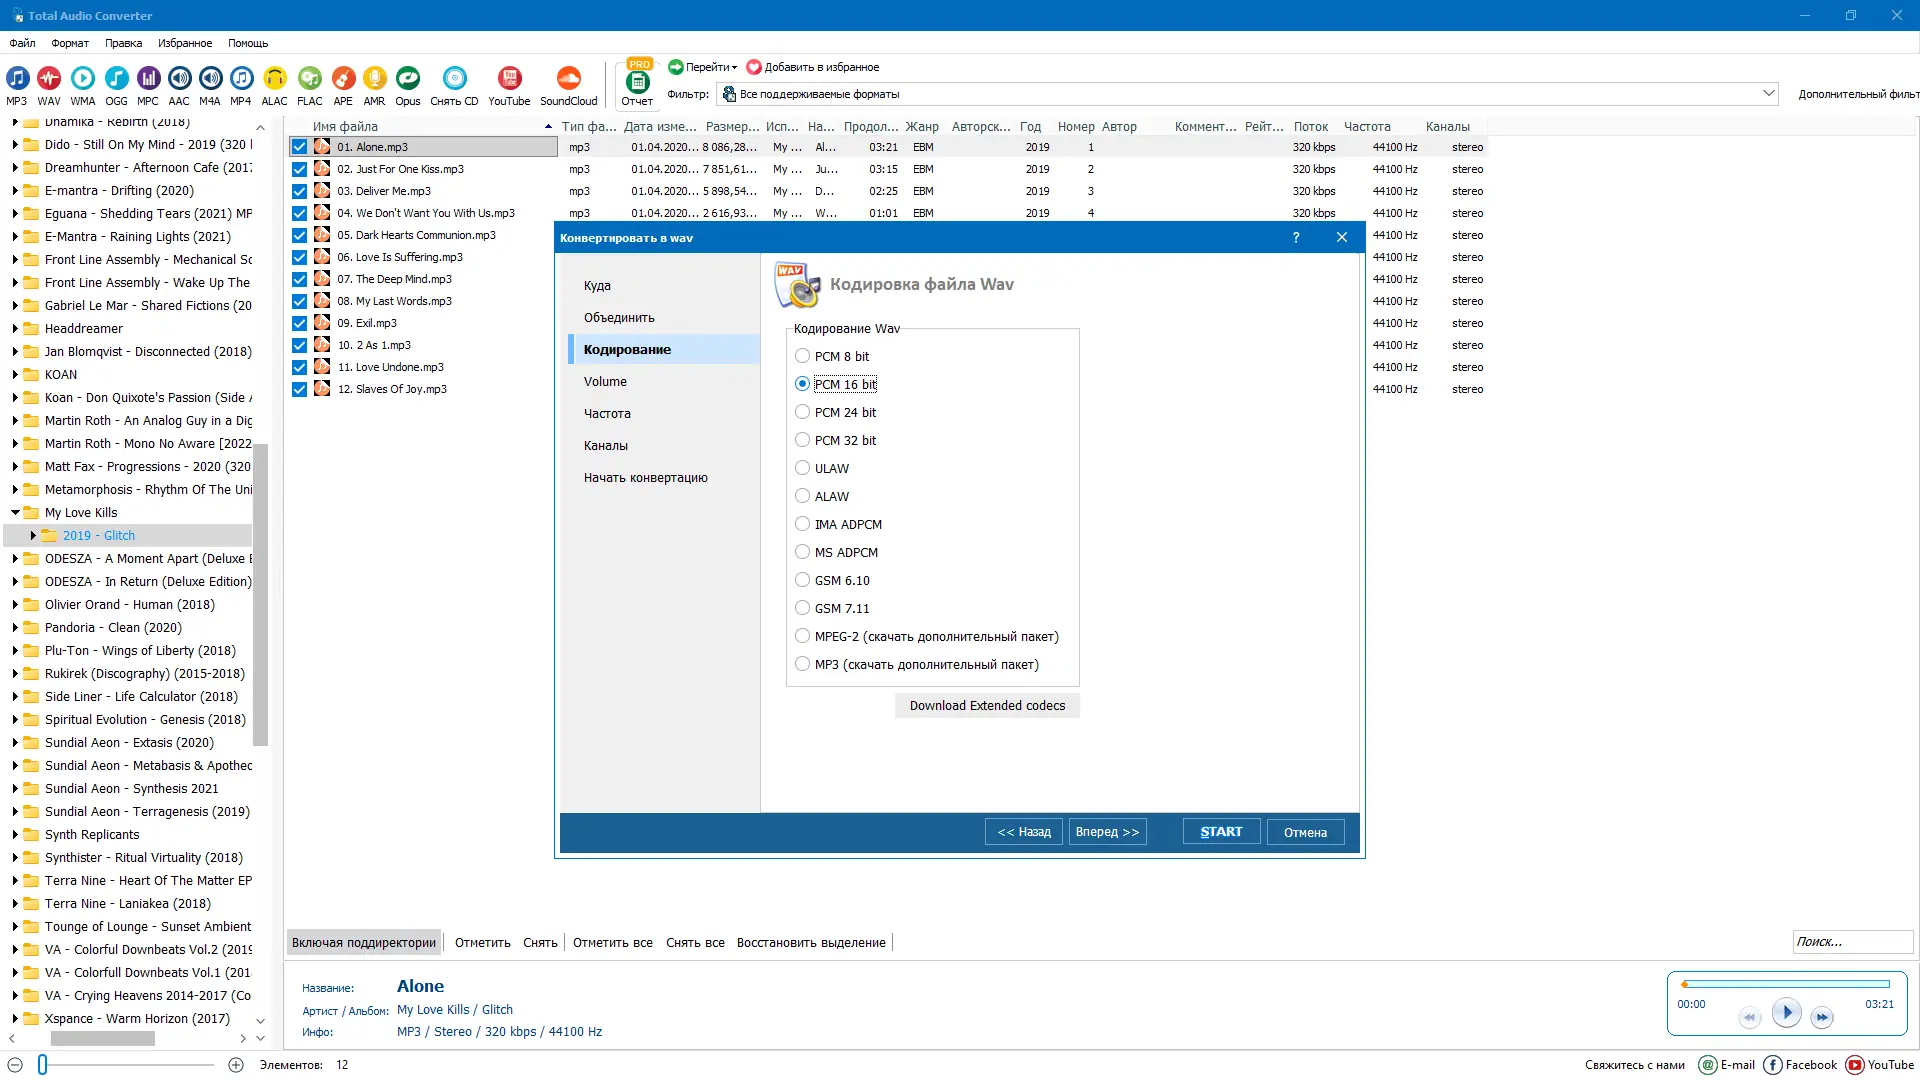Screen dimensions: 1920x1080
Task: Click the YouTube toolbar icon
Action: pos(509,79)
